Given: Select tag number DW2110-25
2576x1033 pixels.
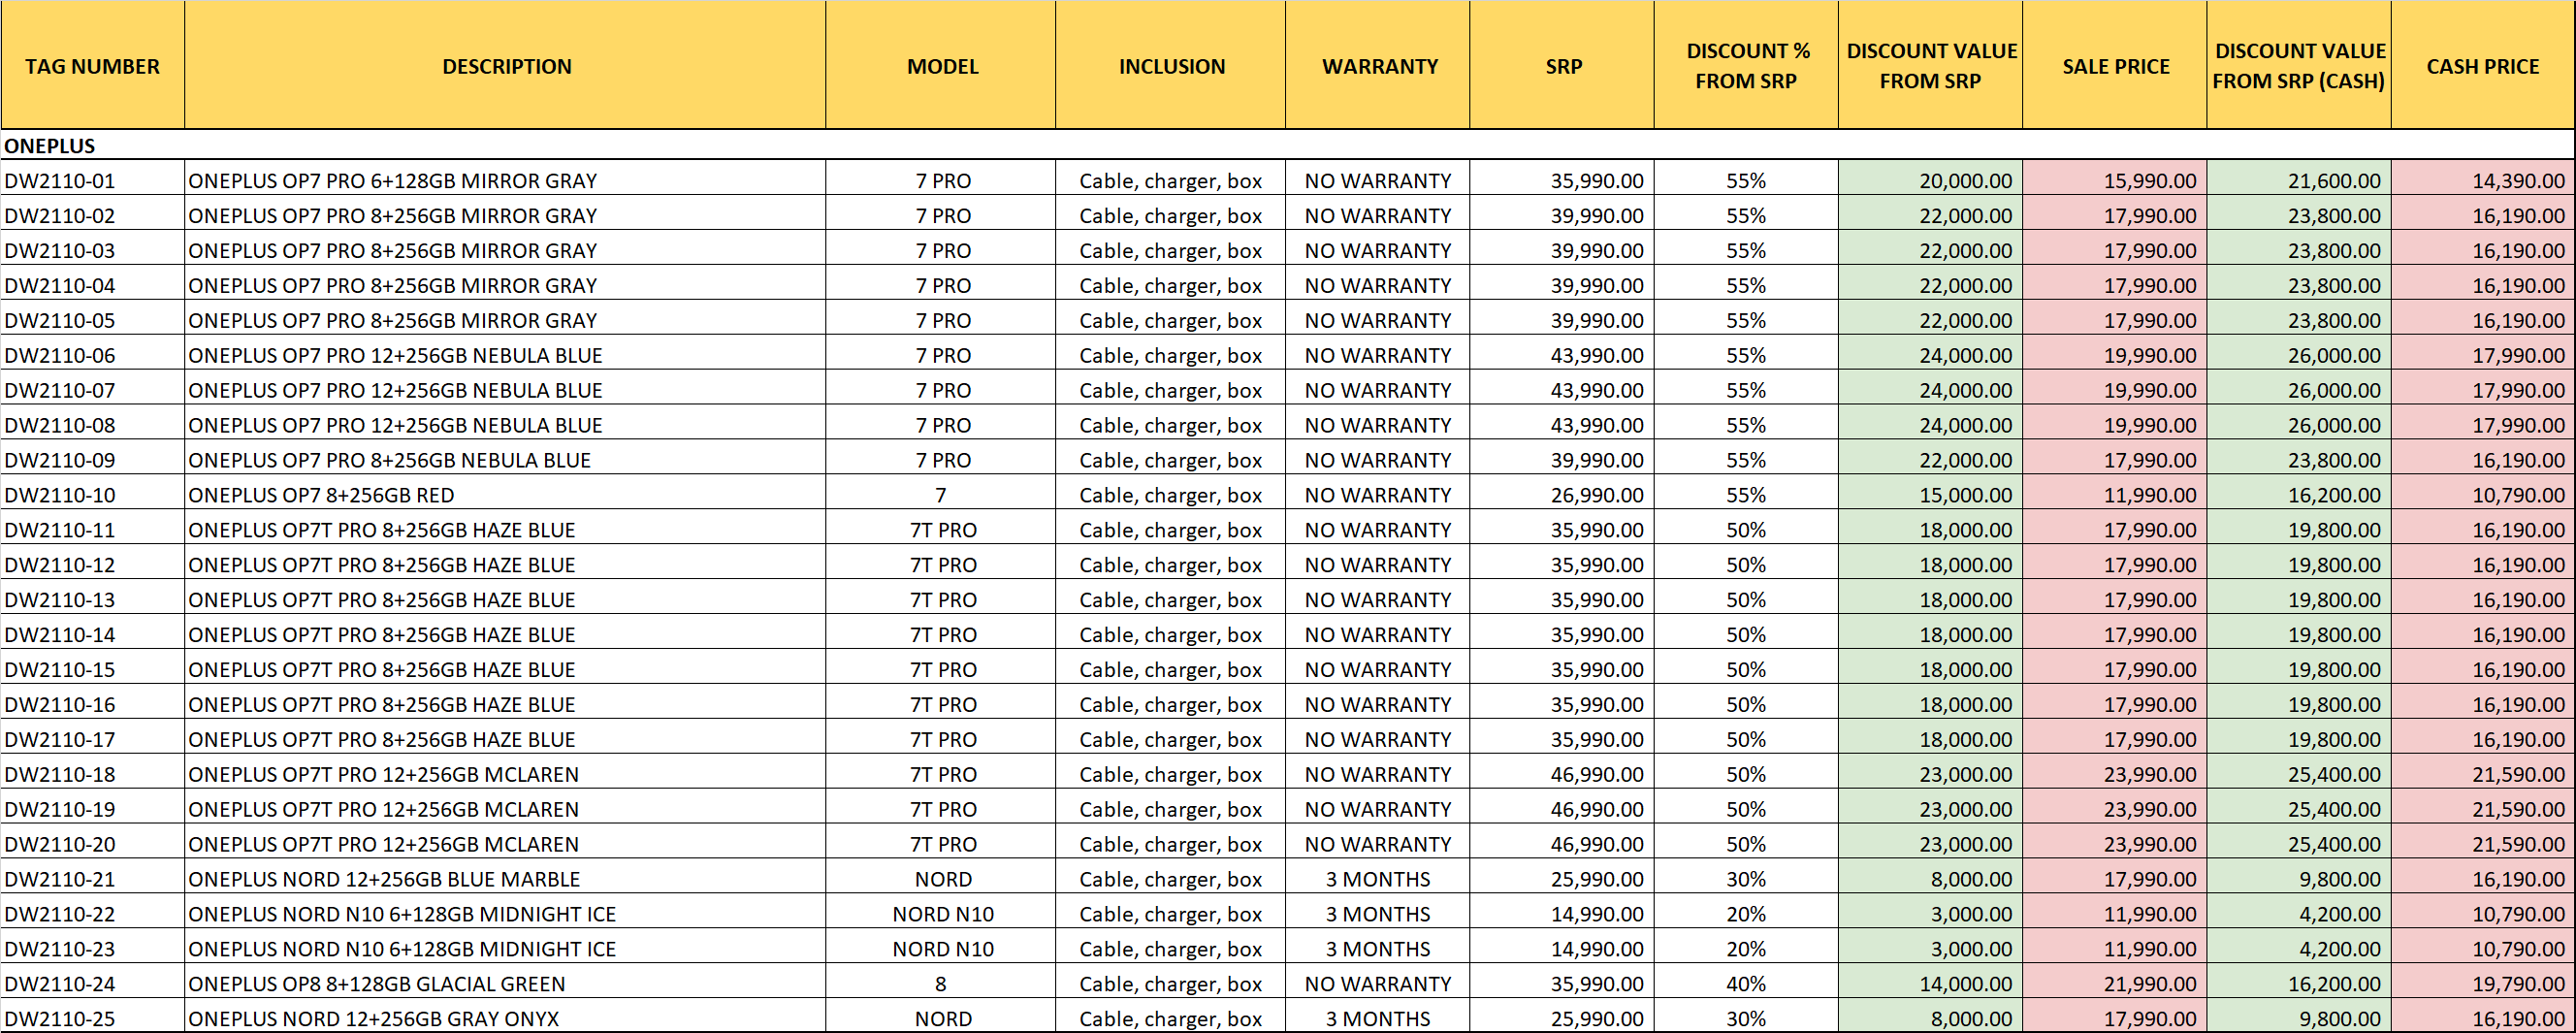Looking at the screenshot, I should coord(92,1018).
